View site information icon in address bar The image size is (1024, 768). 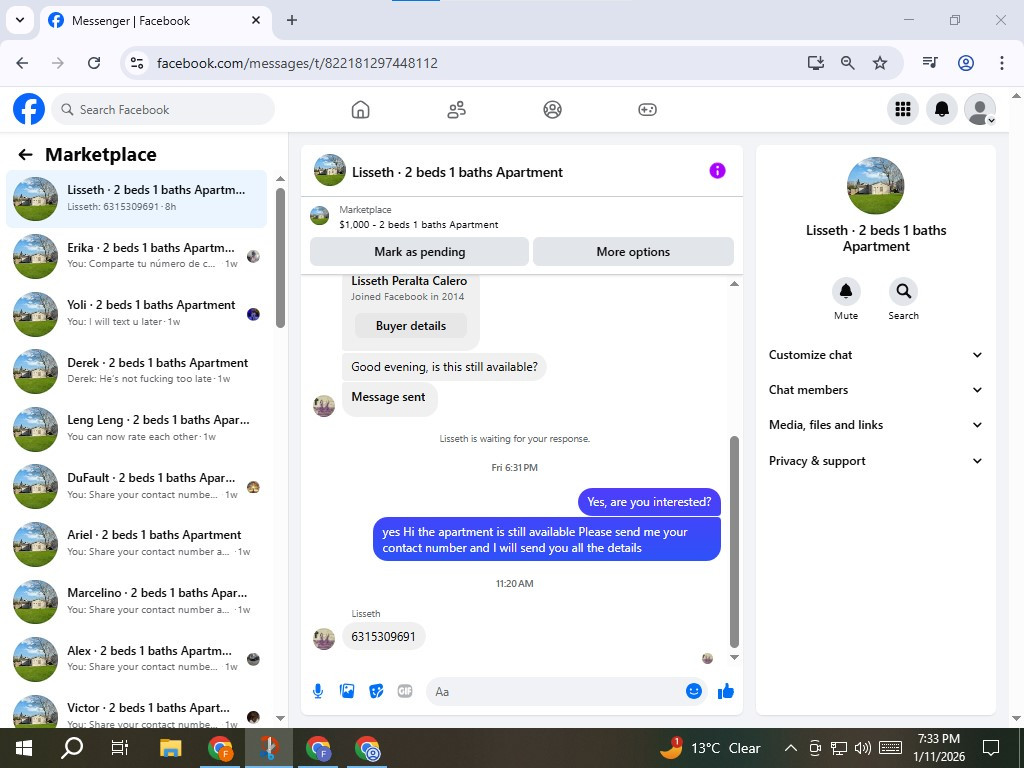(x=136, y=63)
